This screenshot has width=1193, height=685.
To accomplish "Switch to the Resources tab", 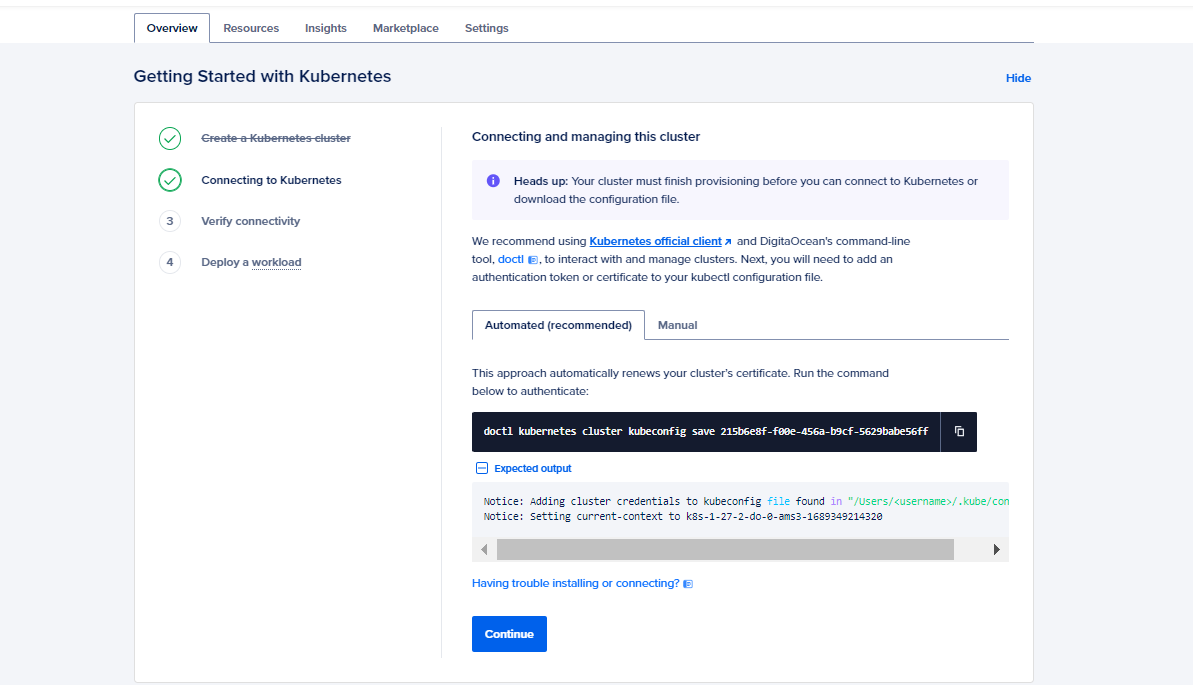I will (x=251, y=28).
